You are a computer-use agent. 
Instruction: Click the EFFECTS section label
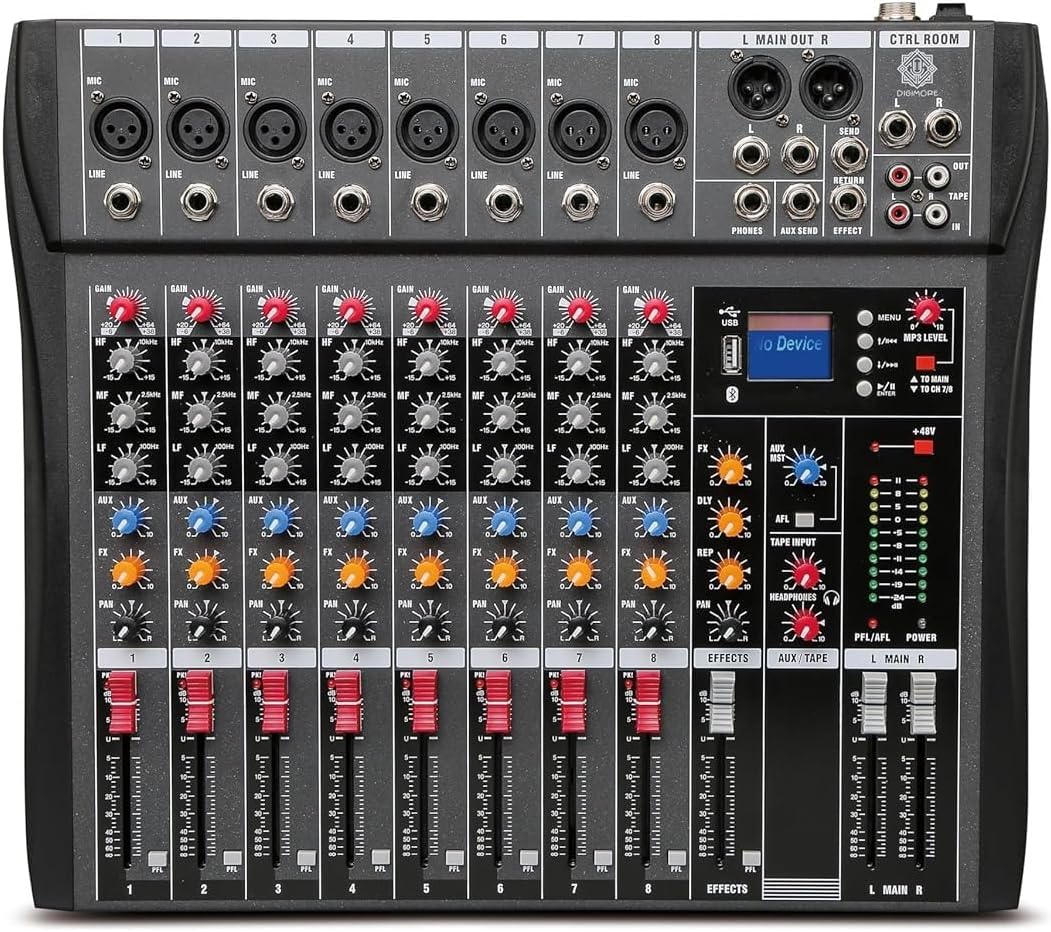coord(728,658)
